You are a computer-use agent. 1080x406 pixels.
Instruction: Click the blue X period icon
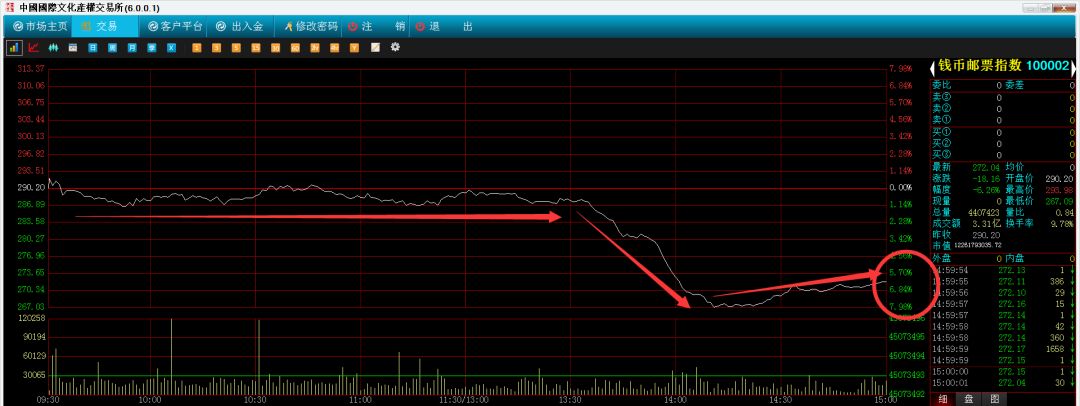172,48
